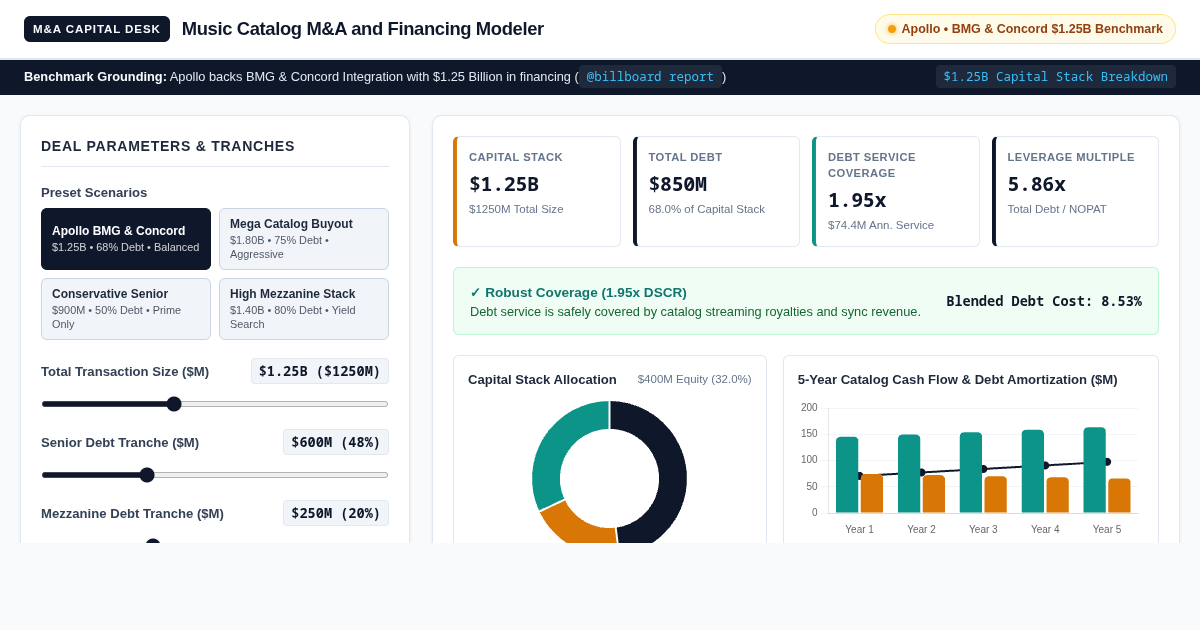Screen dimensions: 1200x630
Task: Choose the Mega Catalog Buyout preset
Action: click(x=304, y=239)
